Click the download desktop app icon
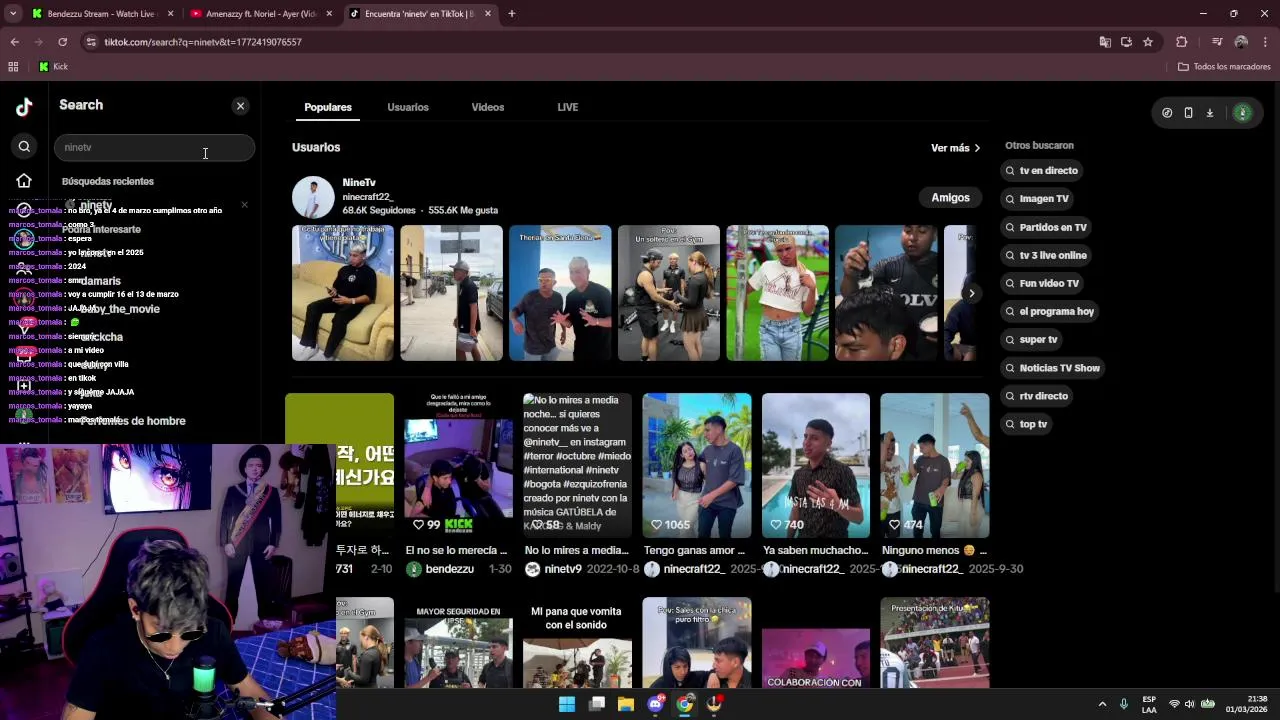 [1209, 113]
